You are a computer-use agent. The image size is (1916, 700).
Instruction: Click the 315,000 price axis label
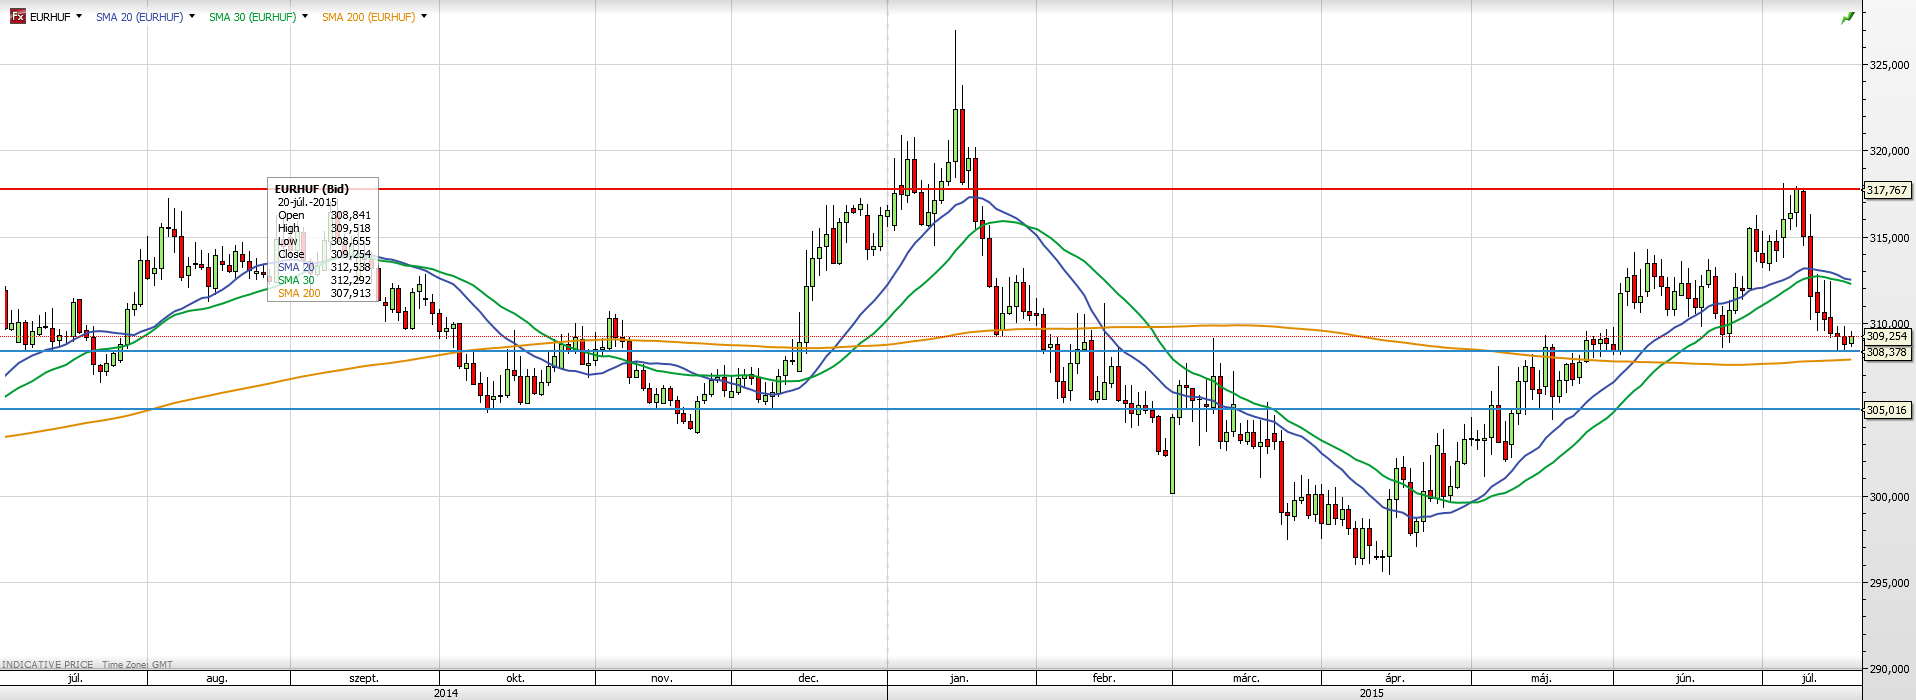(1889, 238)
